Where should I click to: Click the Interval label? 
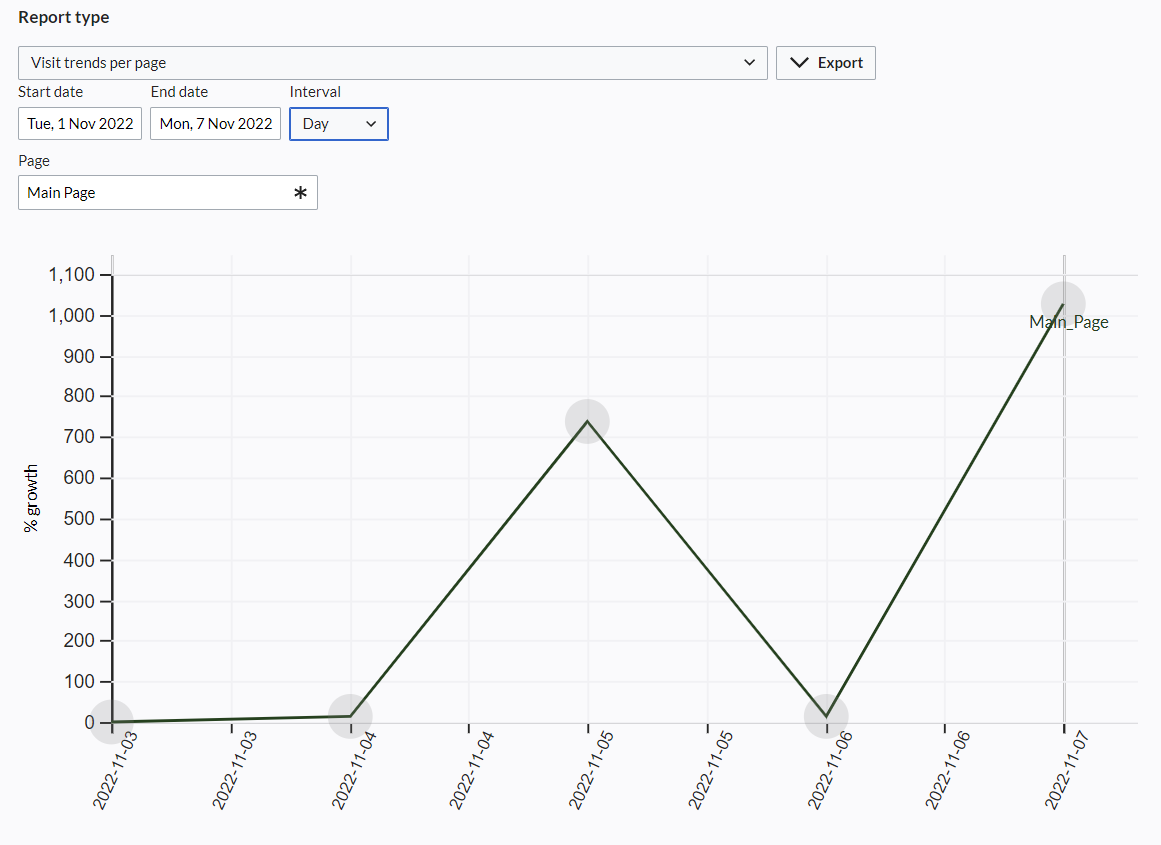coord(315,92)
